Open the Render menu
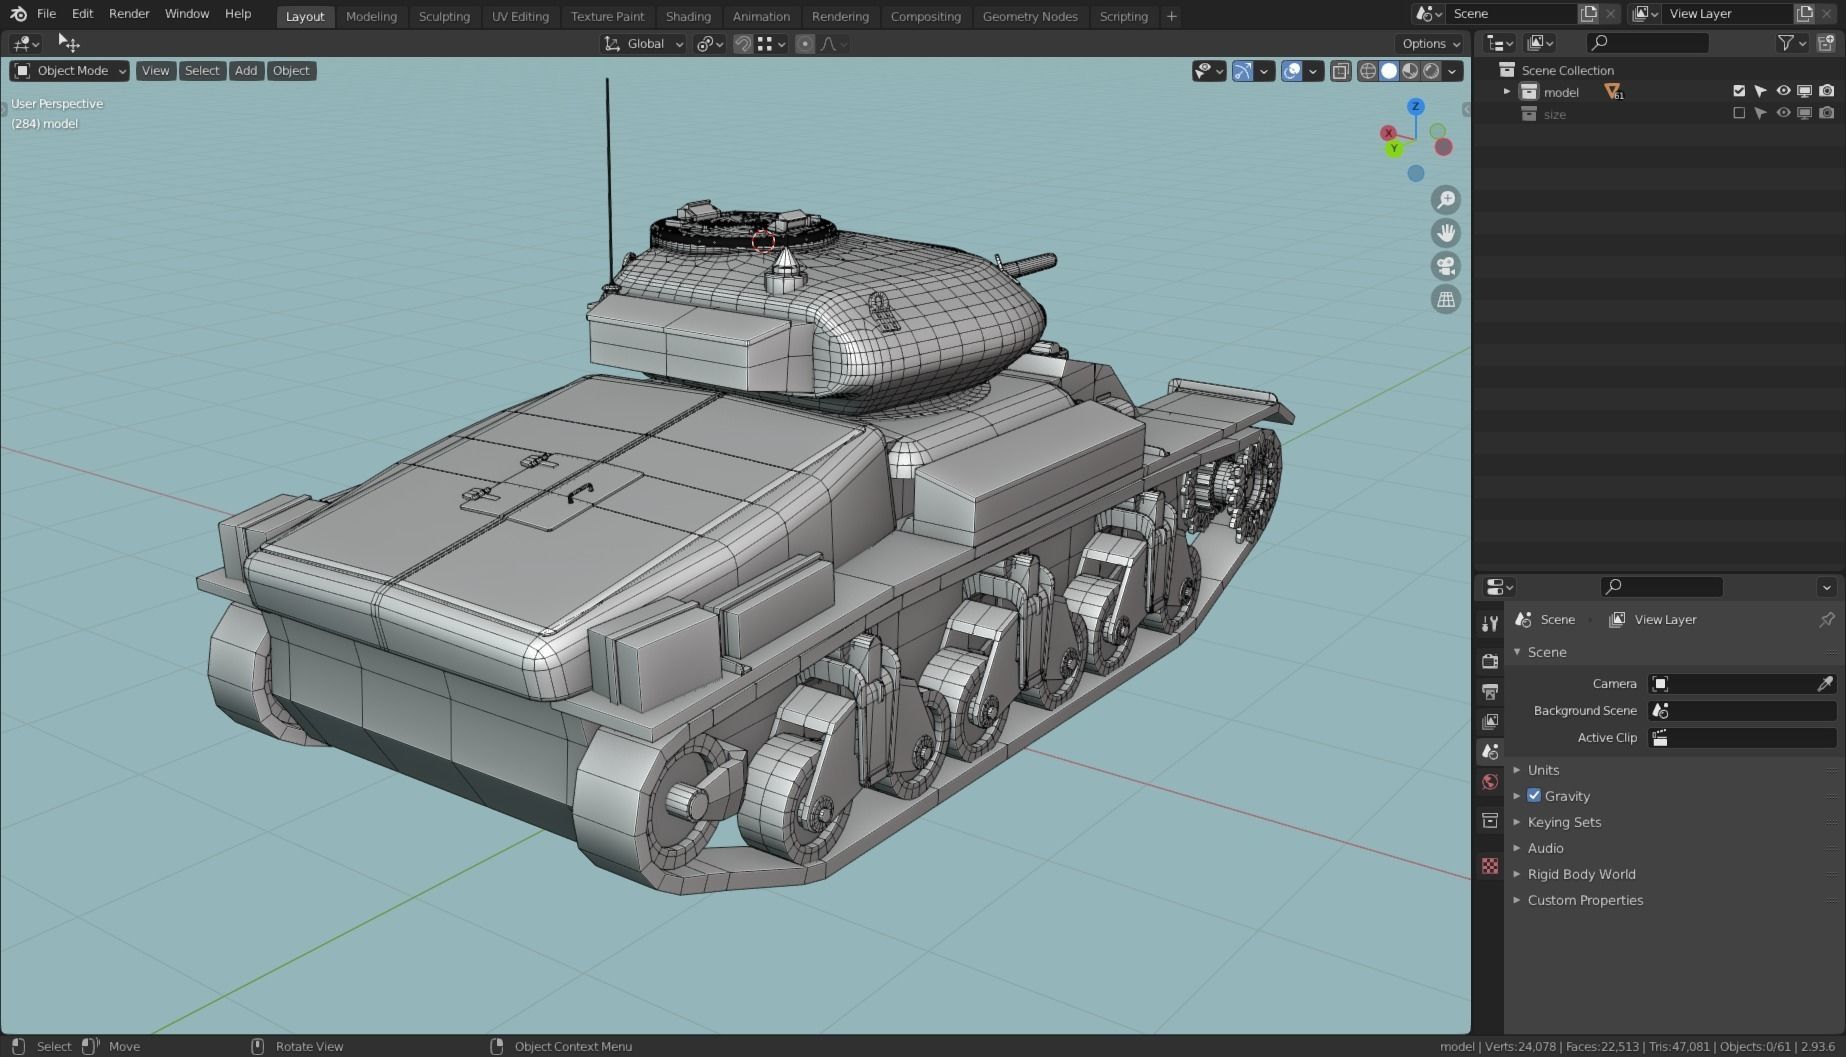Screen dimensions: 1846x1057 129,14
